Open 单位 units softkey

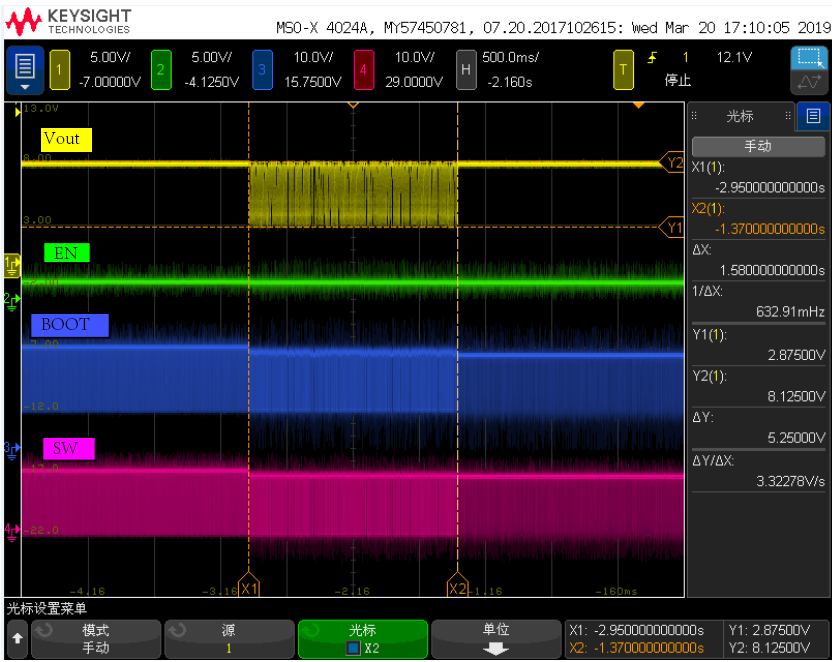point(496,639)
